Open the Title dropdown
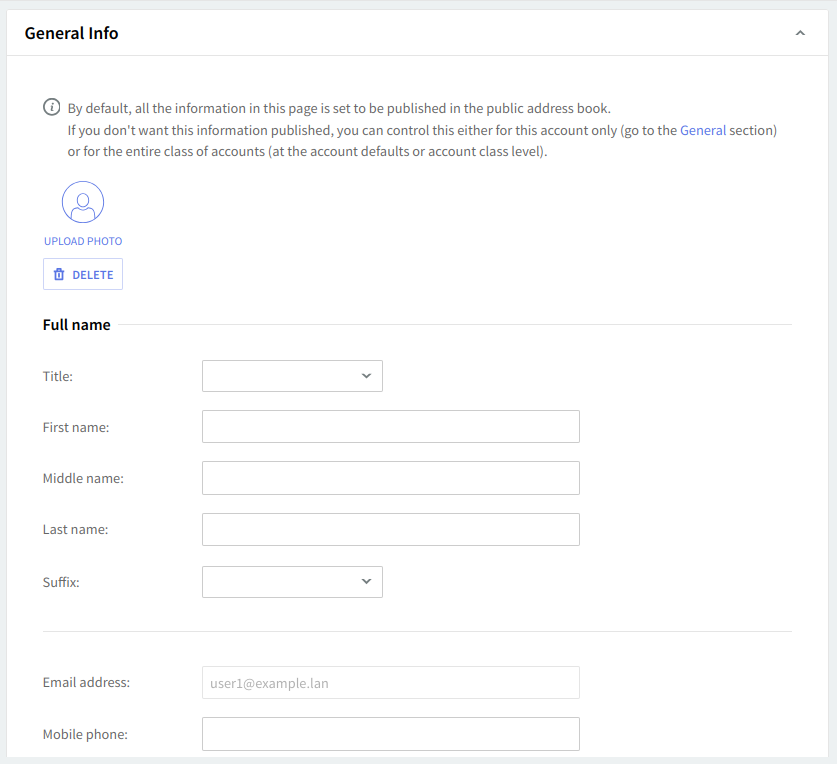 pos(292,376)
